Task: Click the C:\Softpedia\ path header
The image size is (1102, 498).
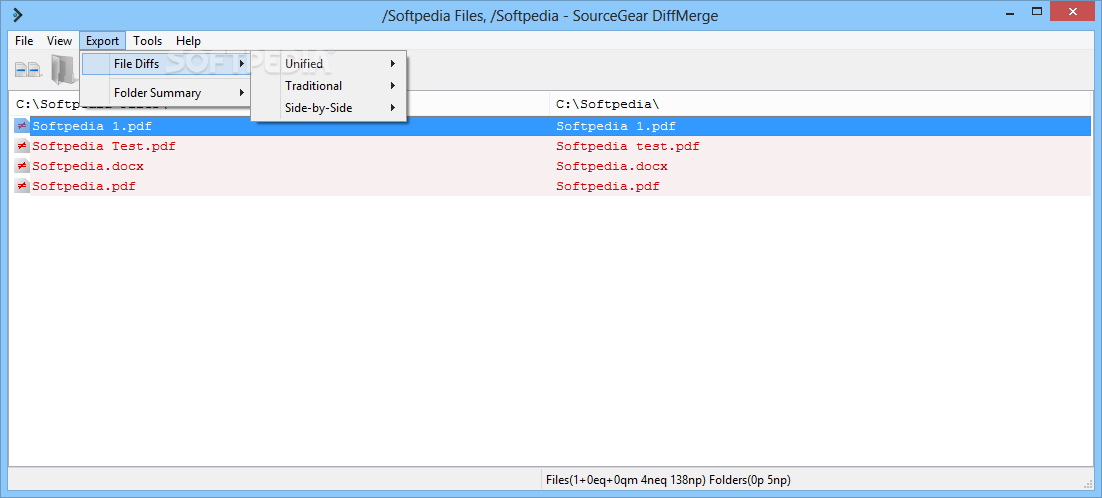Action: tap(608, 105)
